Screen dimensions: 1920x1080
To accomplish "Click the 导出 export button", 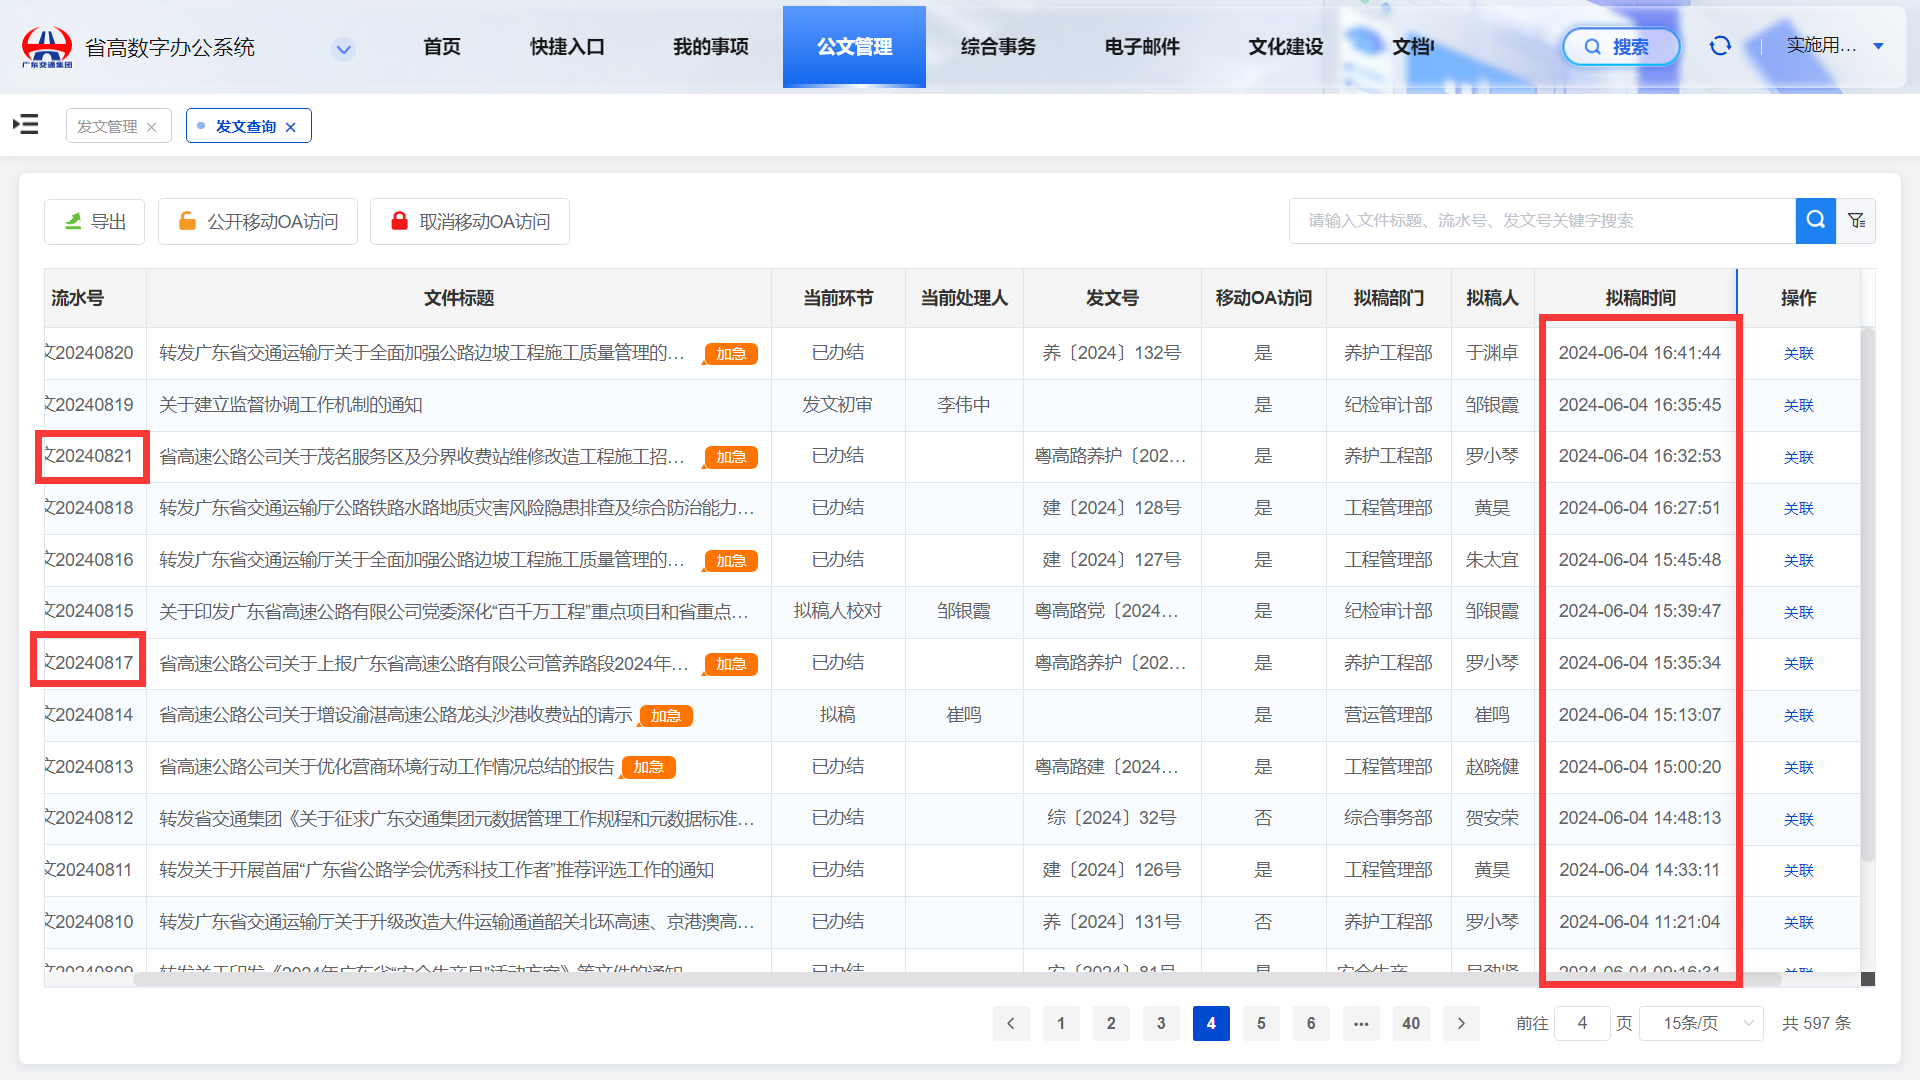I will pyautogui.click(x=95, y=221).
